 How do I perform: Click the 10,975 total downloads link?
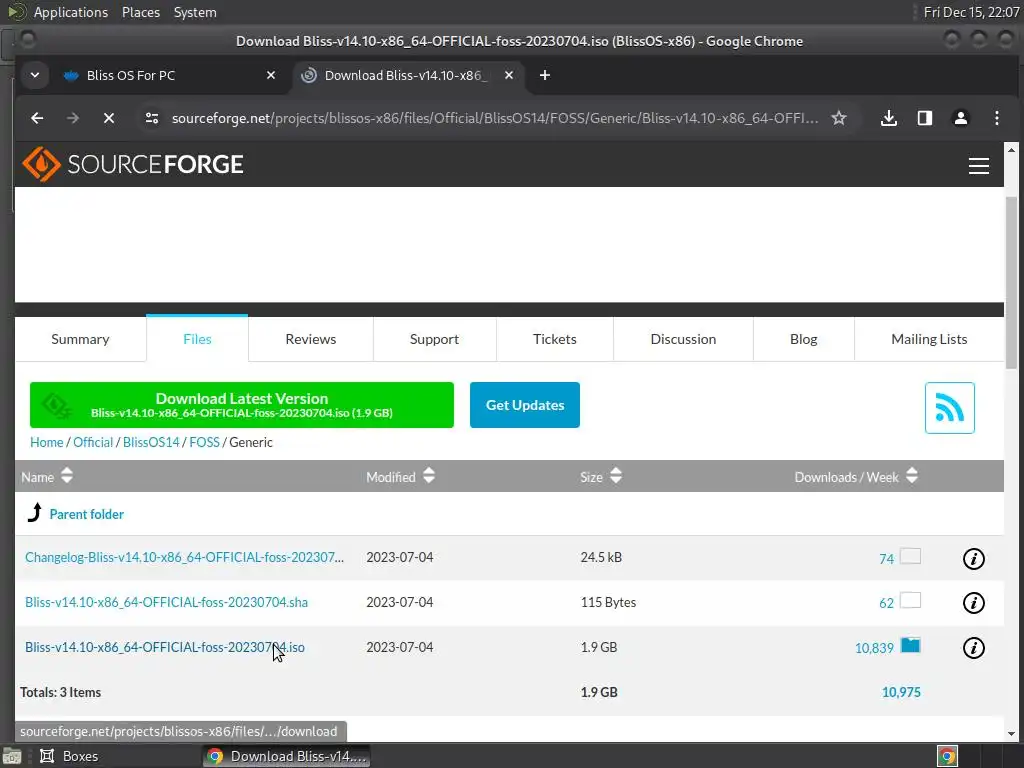click(901, 692)
